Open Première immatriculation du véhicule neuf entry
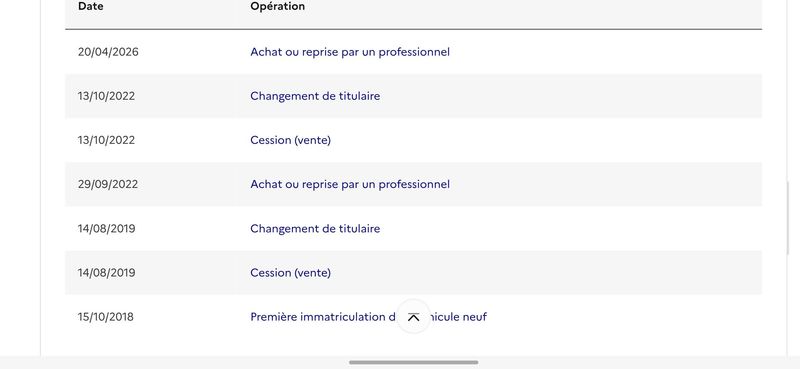The width and height of the screenshot is (800, 369). point(368,317)
